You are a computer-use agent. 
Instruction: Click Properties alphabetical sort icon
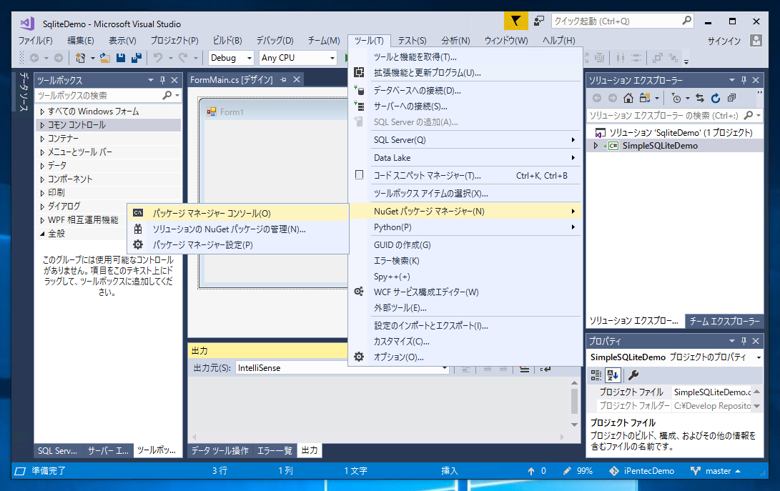pyautogui.click(x=613, y=375)
